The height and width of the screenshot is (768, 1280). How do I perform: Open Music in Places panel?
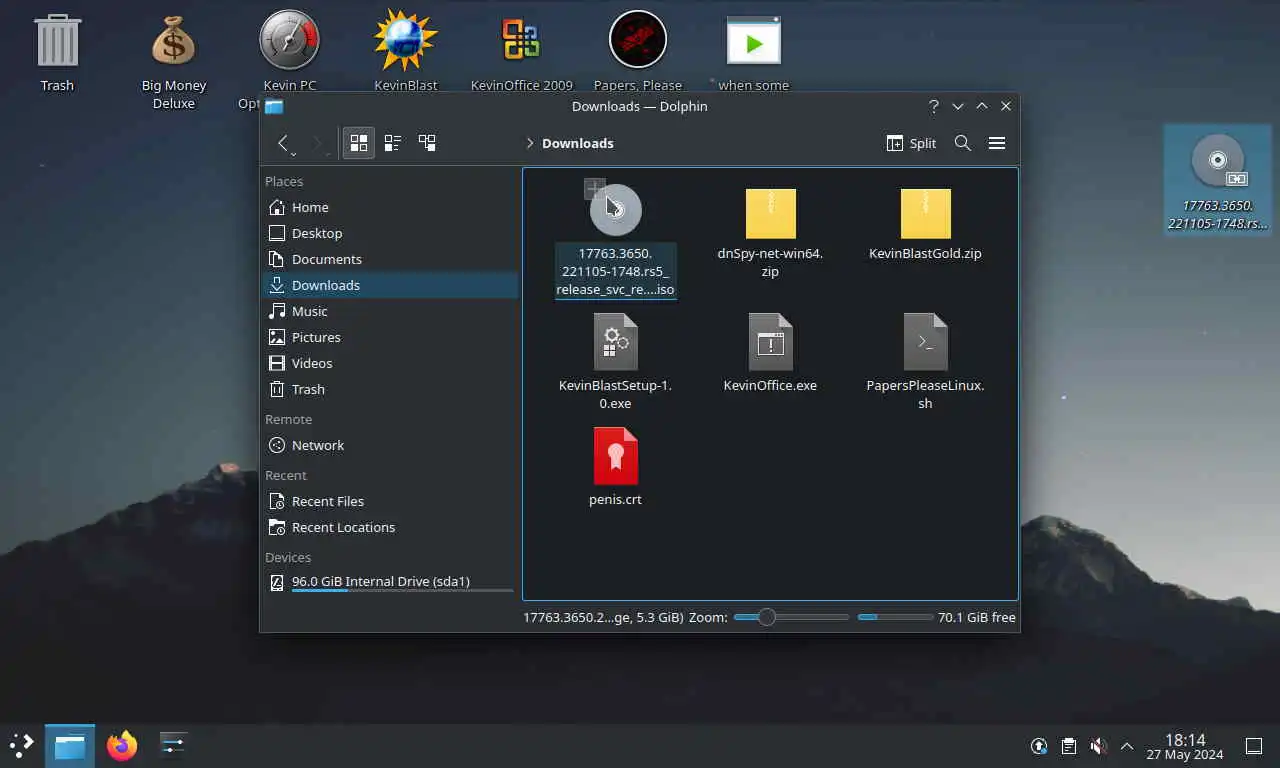coord(389,311)
